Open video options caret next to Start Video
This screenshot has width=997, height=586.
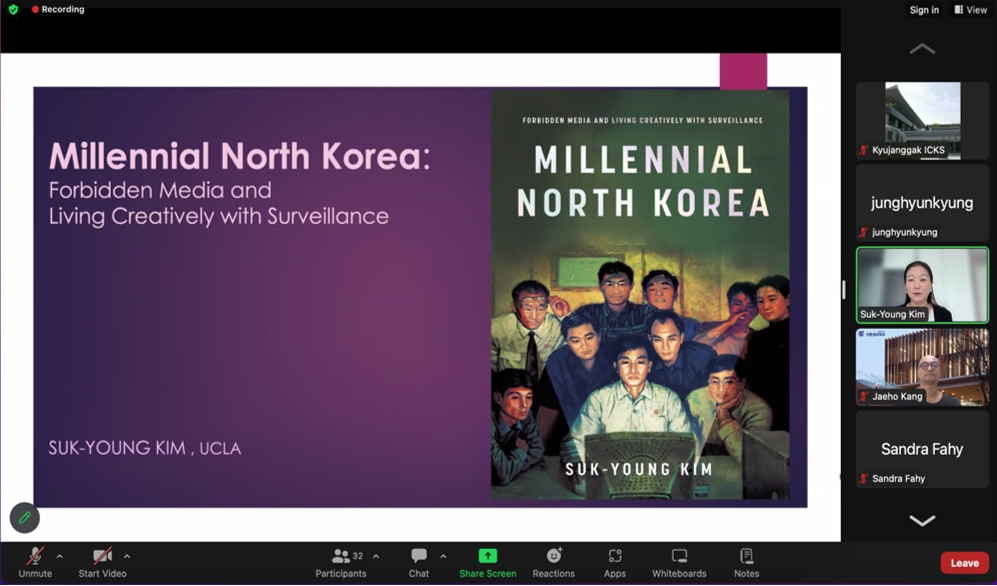pos(127,556)
